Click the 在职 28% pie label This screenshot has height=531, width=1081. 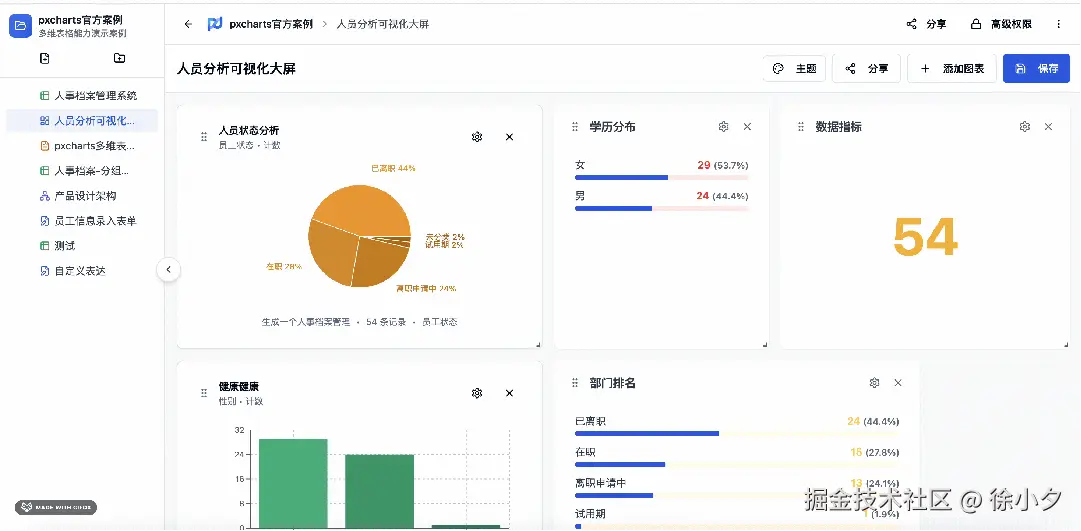pyautogui.click(x=284, y=266)
